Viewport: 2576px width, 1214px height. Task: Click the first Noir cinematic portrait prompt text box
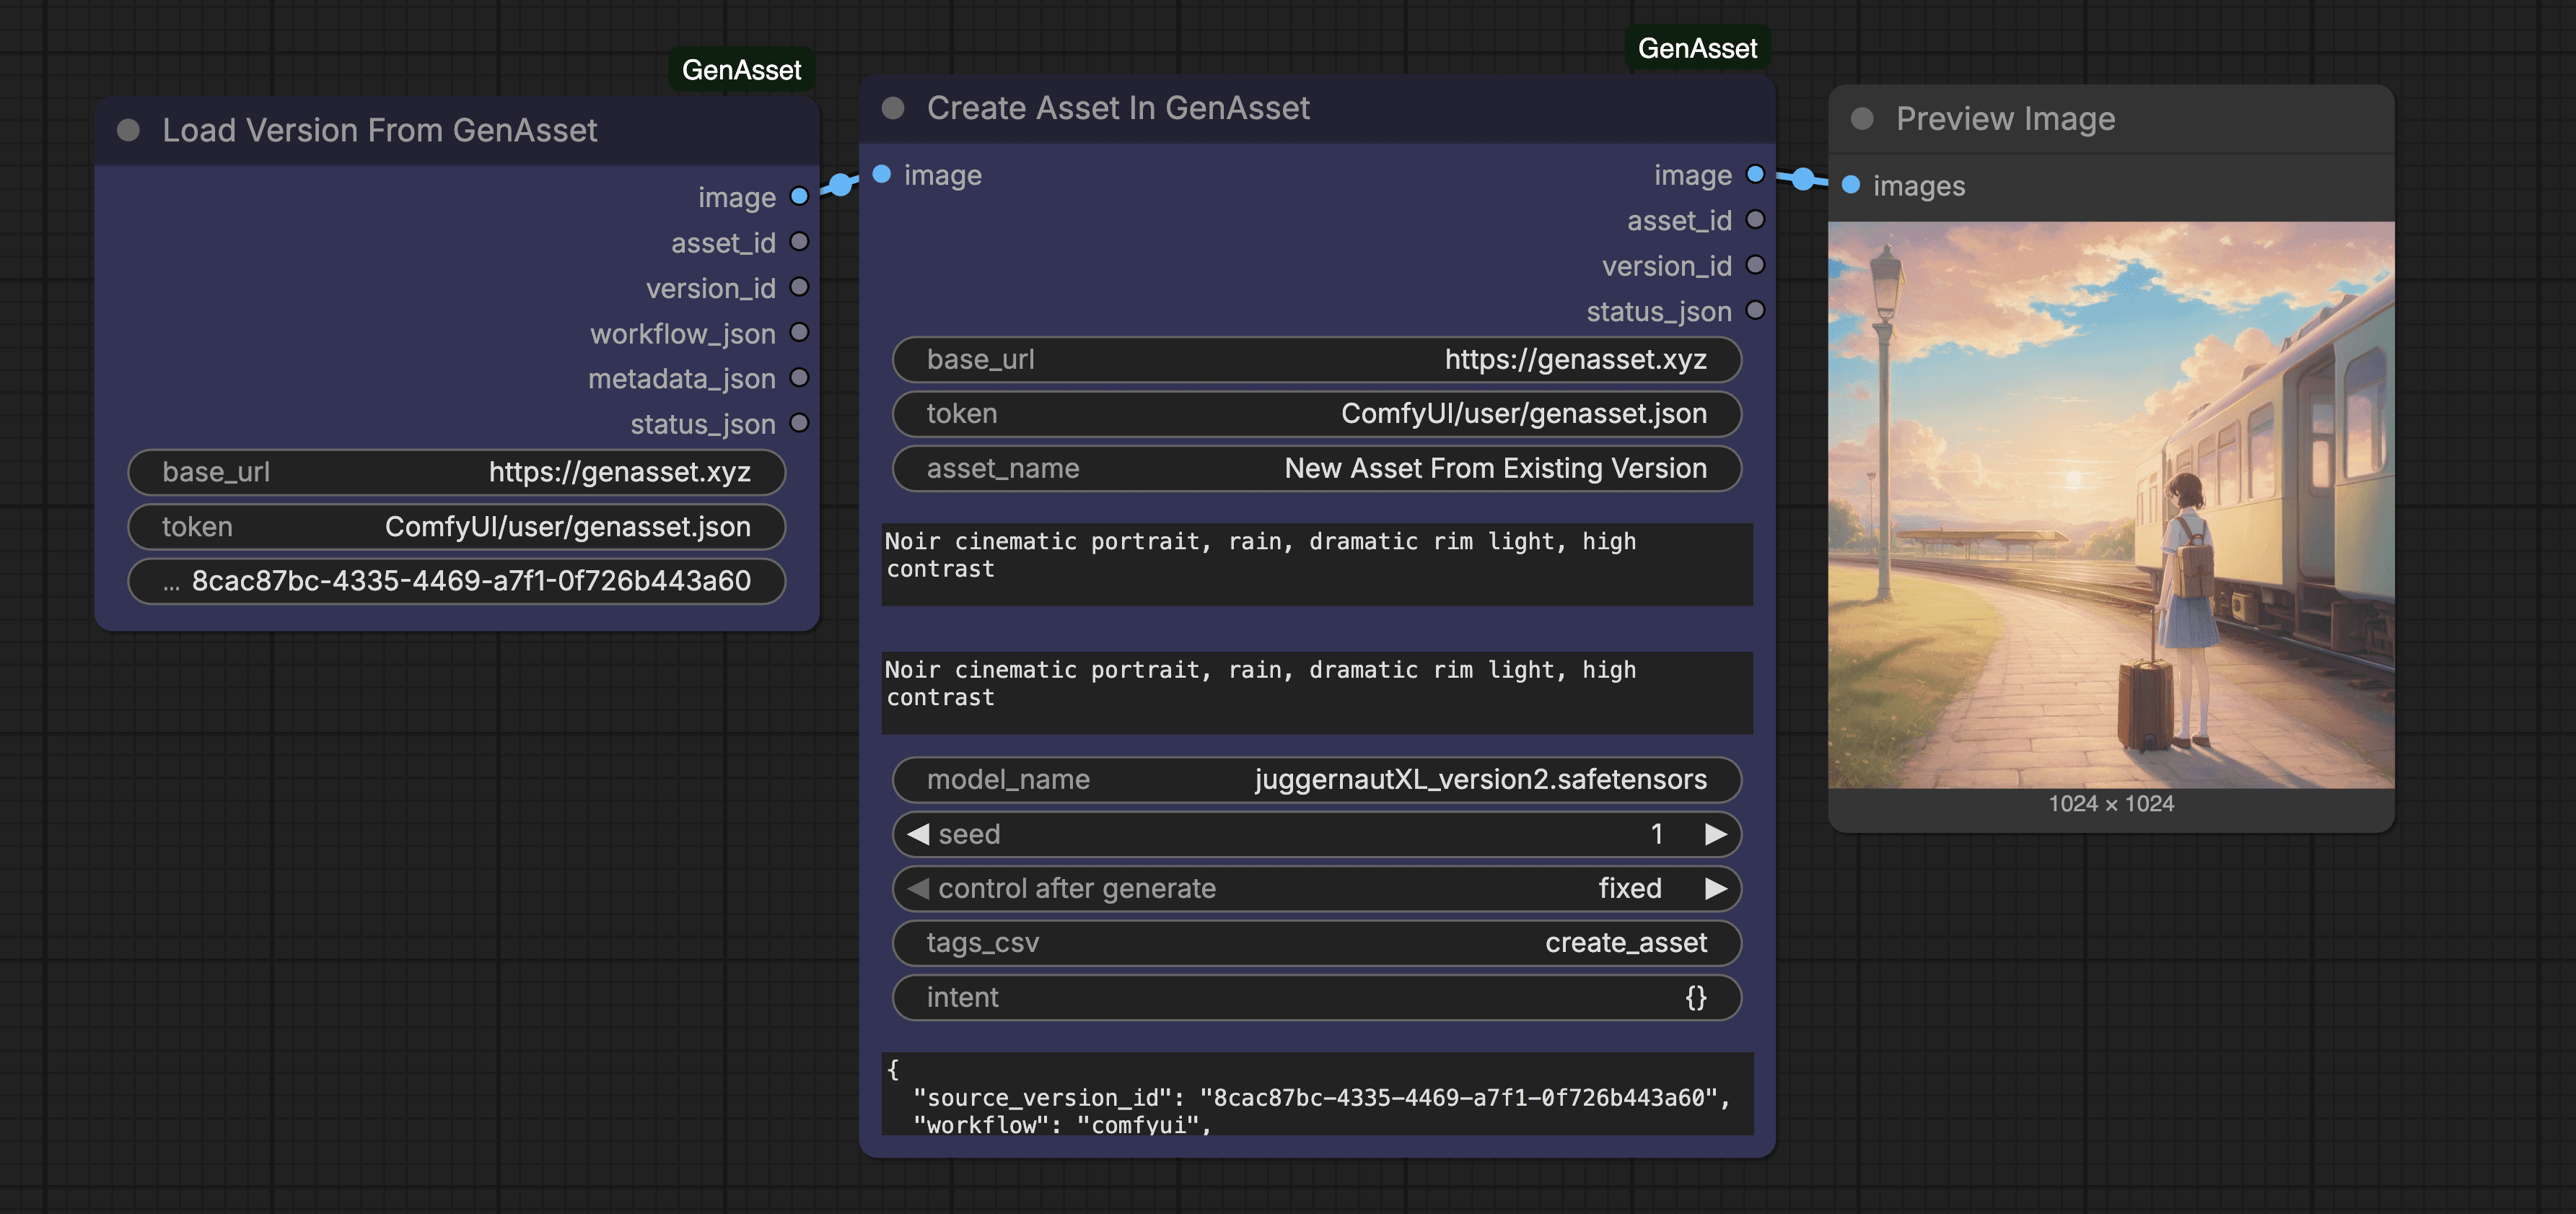point(1316,564)
